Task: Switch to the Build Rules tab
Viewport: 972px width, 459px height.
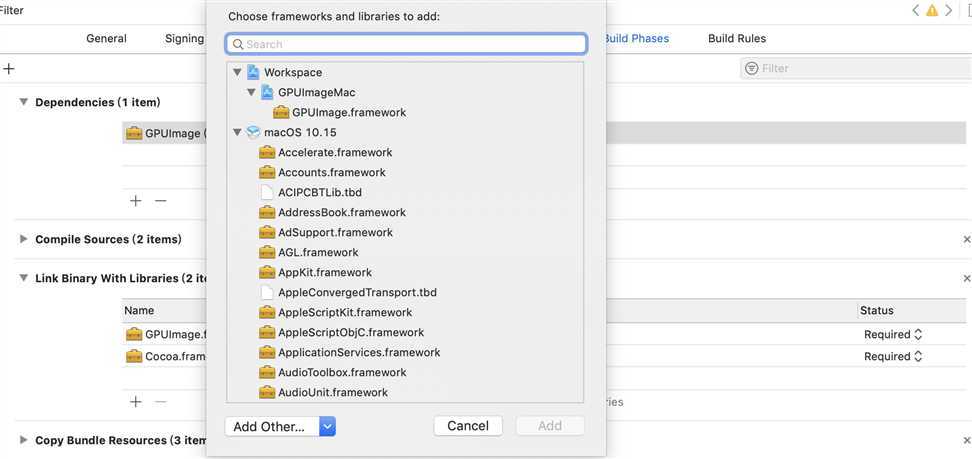Action: (x=737, y=38)
